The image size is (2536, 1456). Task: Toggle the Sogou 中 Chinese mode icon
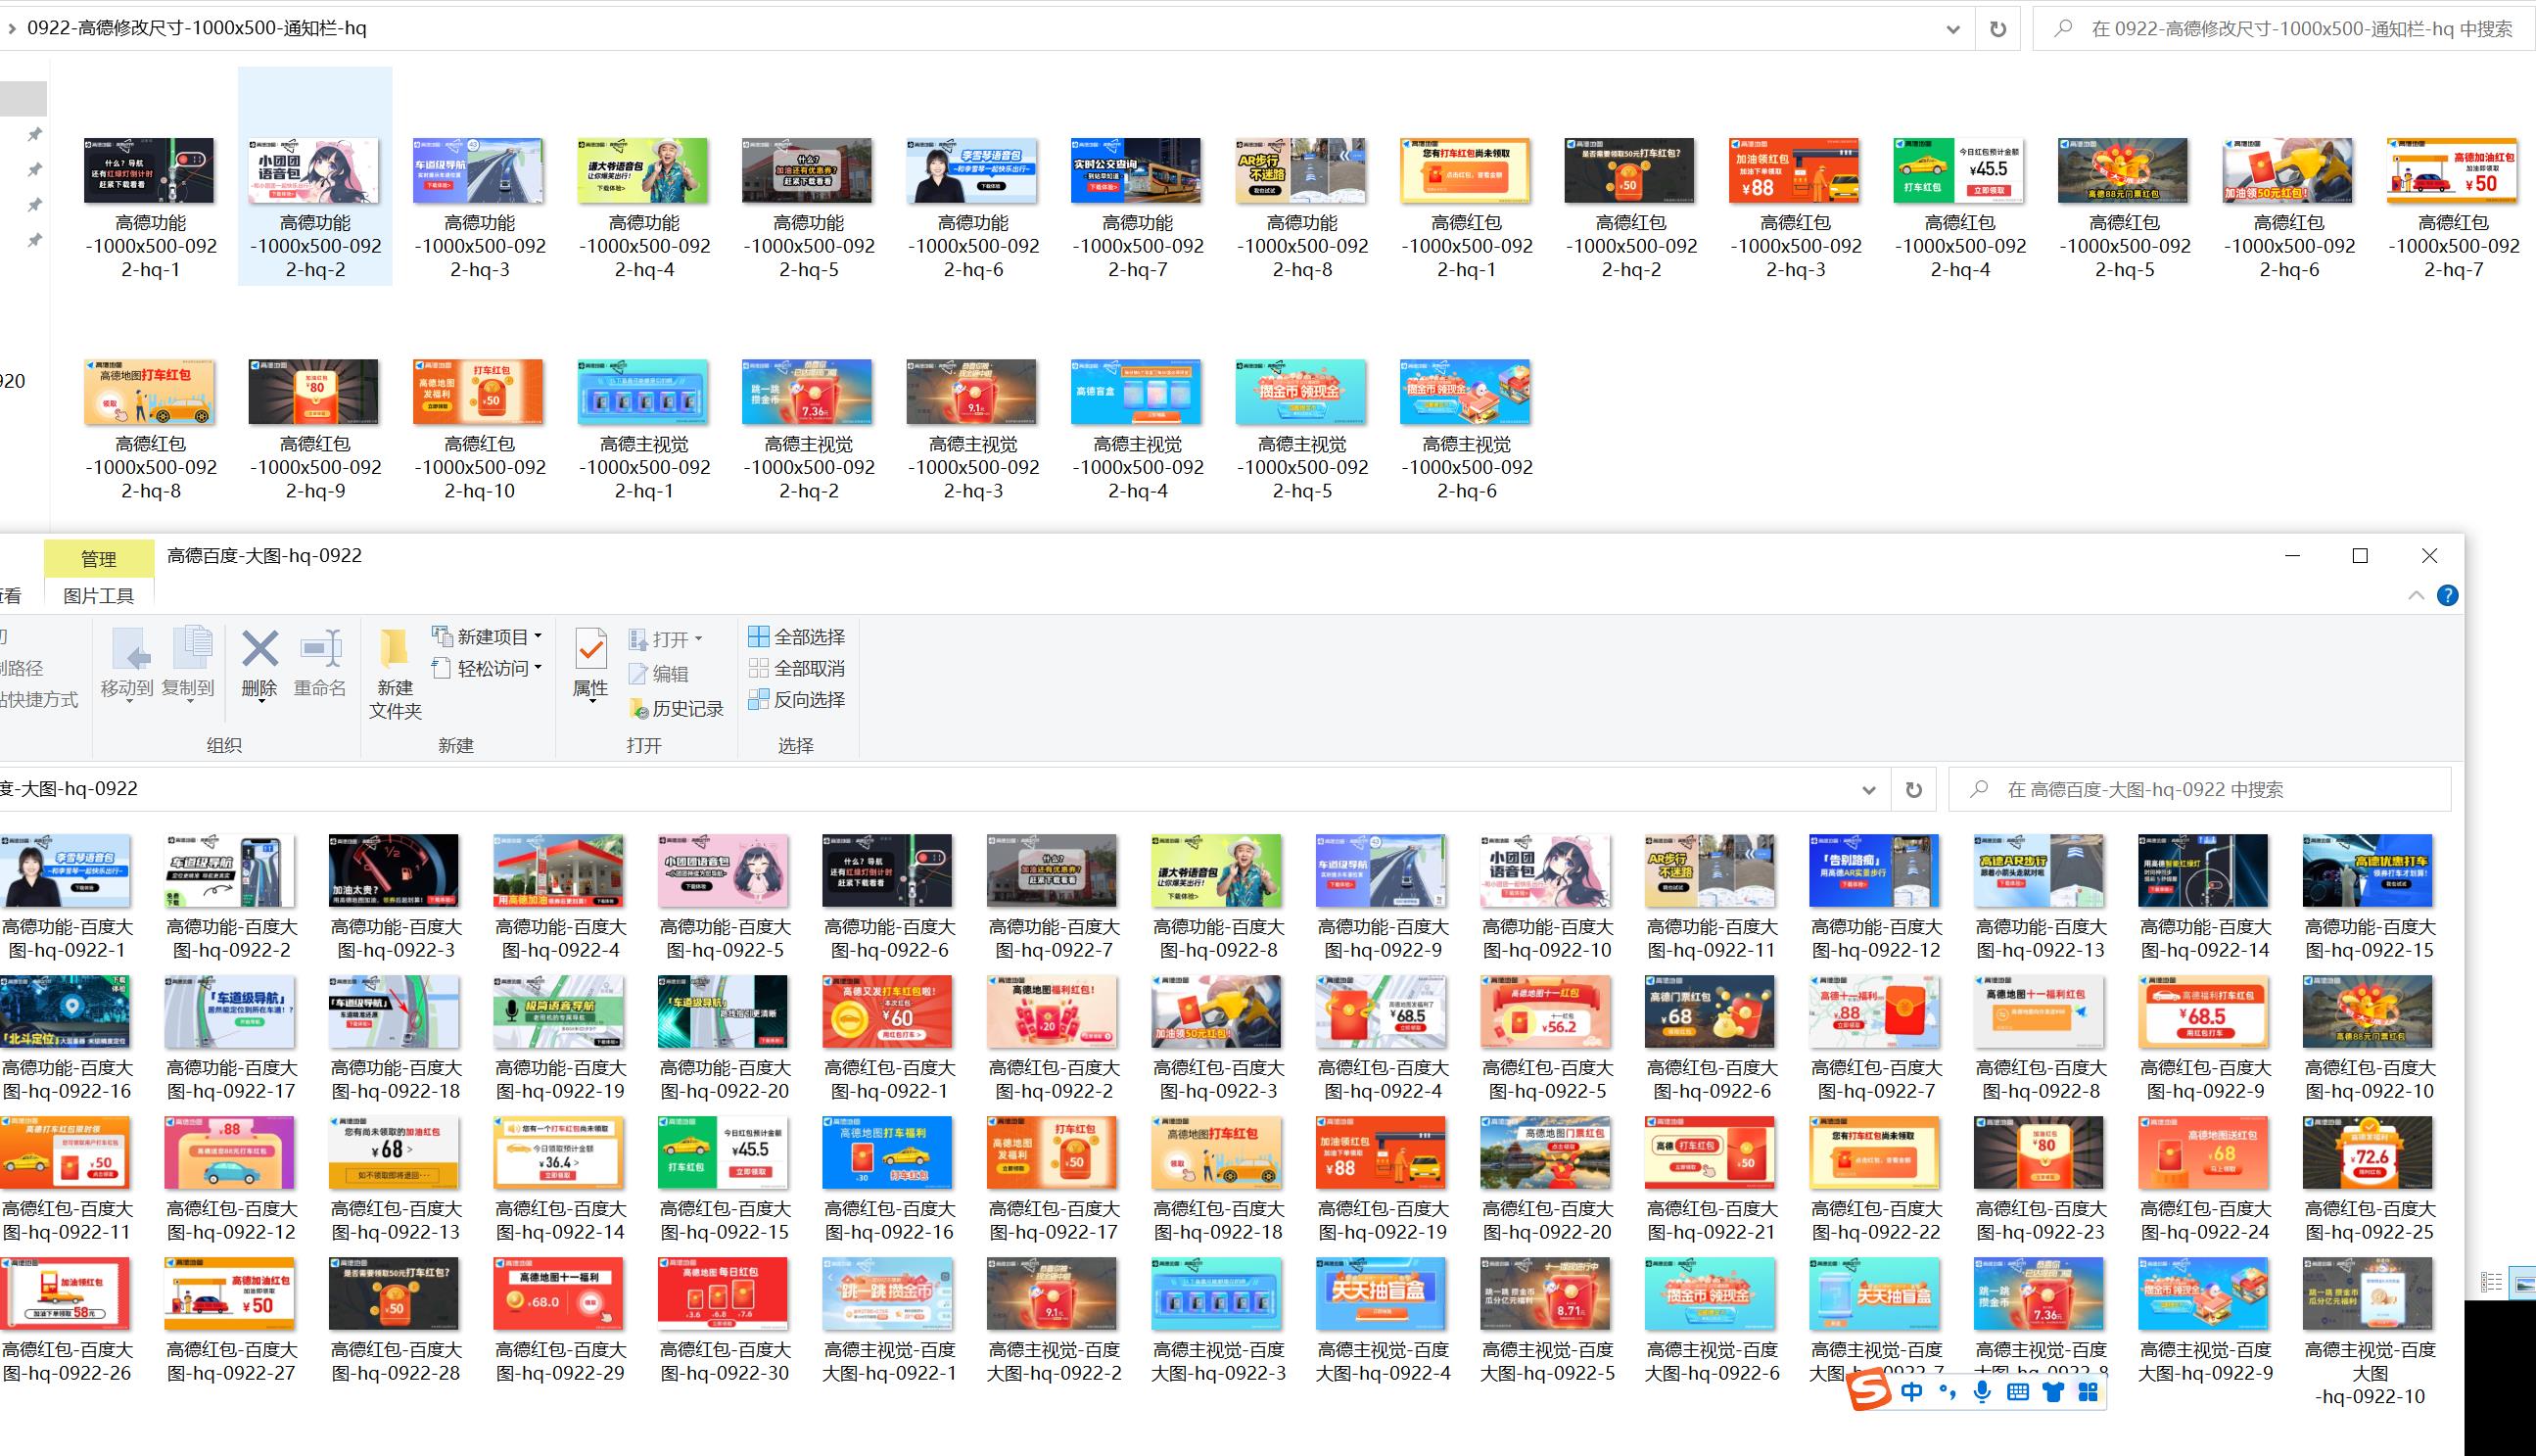coord(1911,1392)
